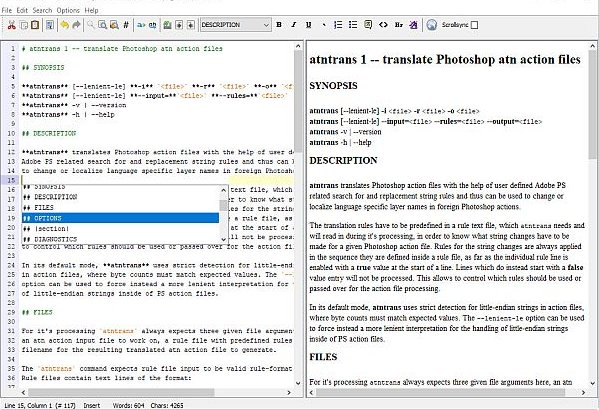The image size is (599, 410).
Task: Click the faded magnifier Find icon
Action: [x=91, y=25]
